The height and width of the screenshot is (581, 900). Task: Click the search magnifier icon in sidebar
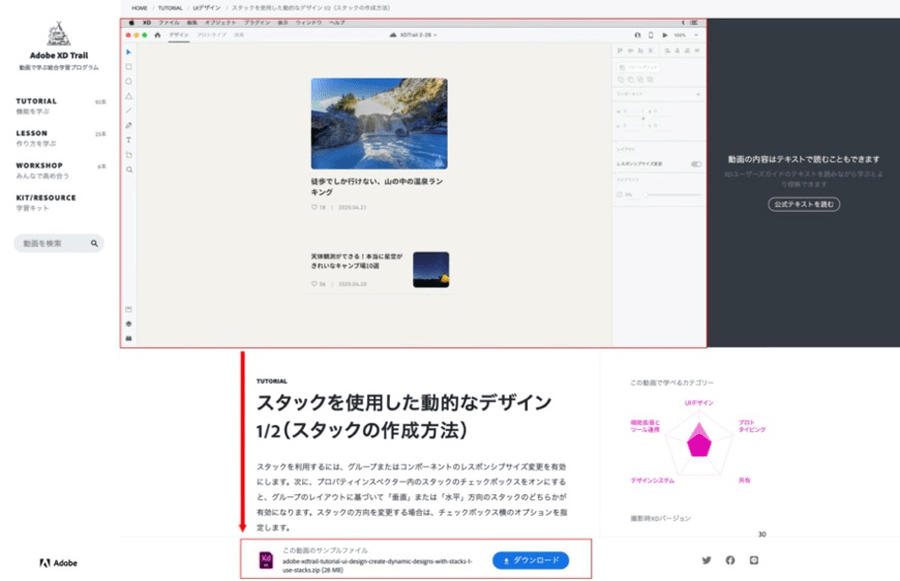tap(94, 243)
